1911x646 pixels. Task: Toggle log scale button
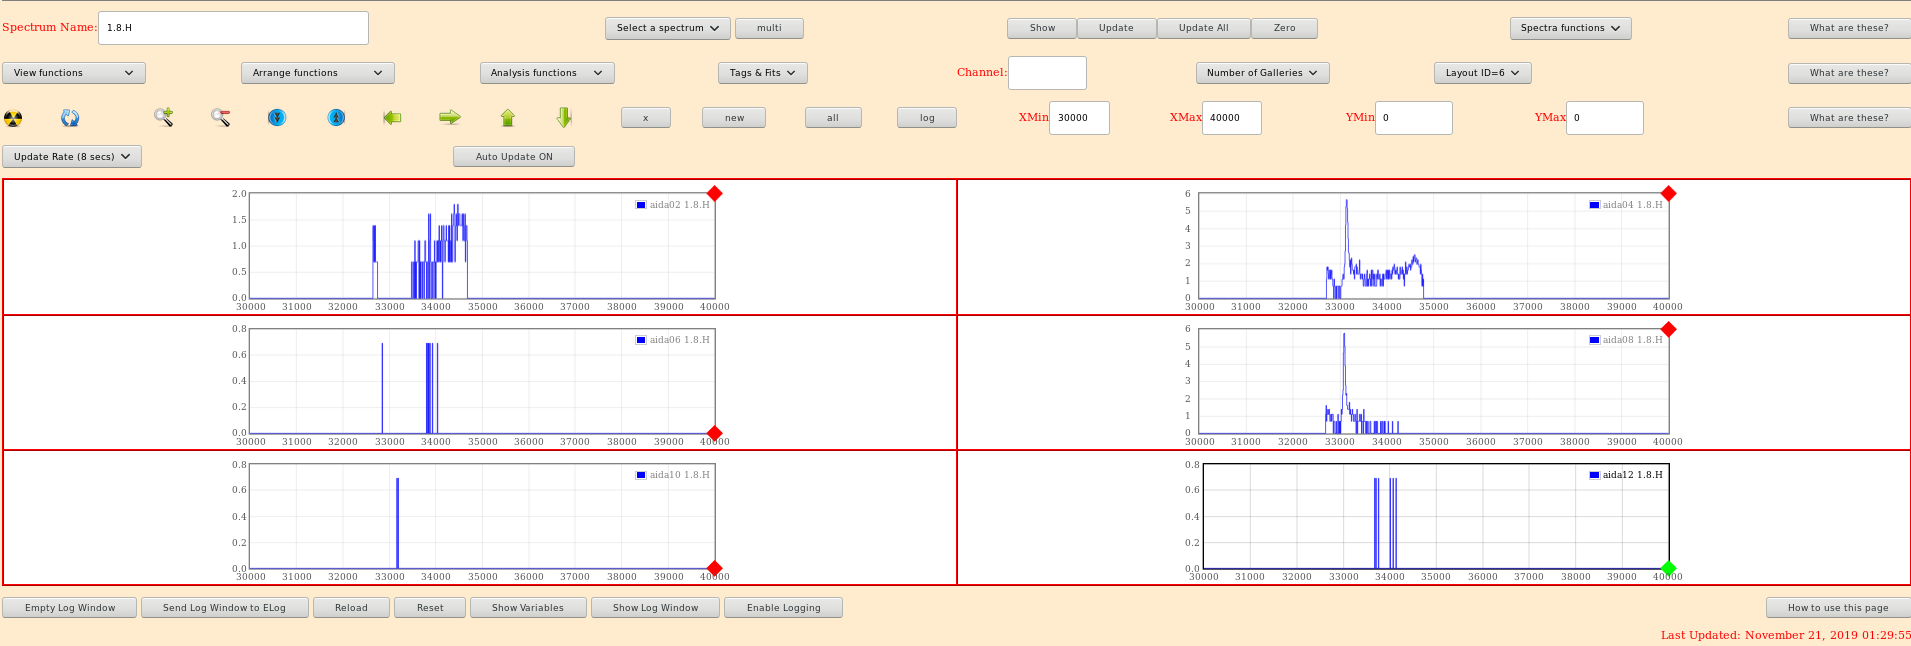tap(927, 118)
